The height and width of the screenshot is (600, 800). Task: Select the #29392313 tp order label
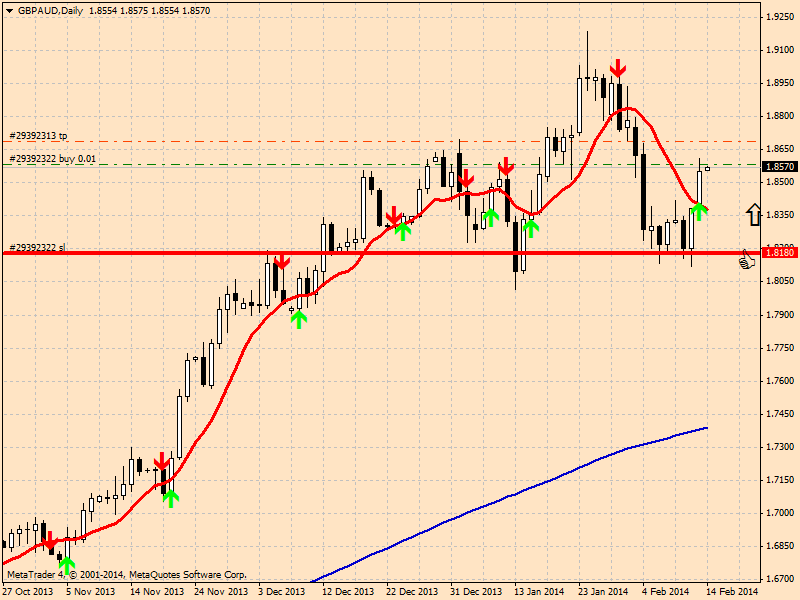[x=38, y=136]
